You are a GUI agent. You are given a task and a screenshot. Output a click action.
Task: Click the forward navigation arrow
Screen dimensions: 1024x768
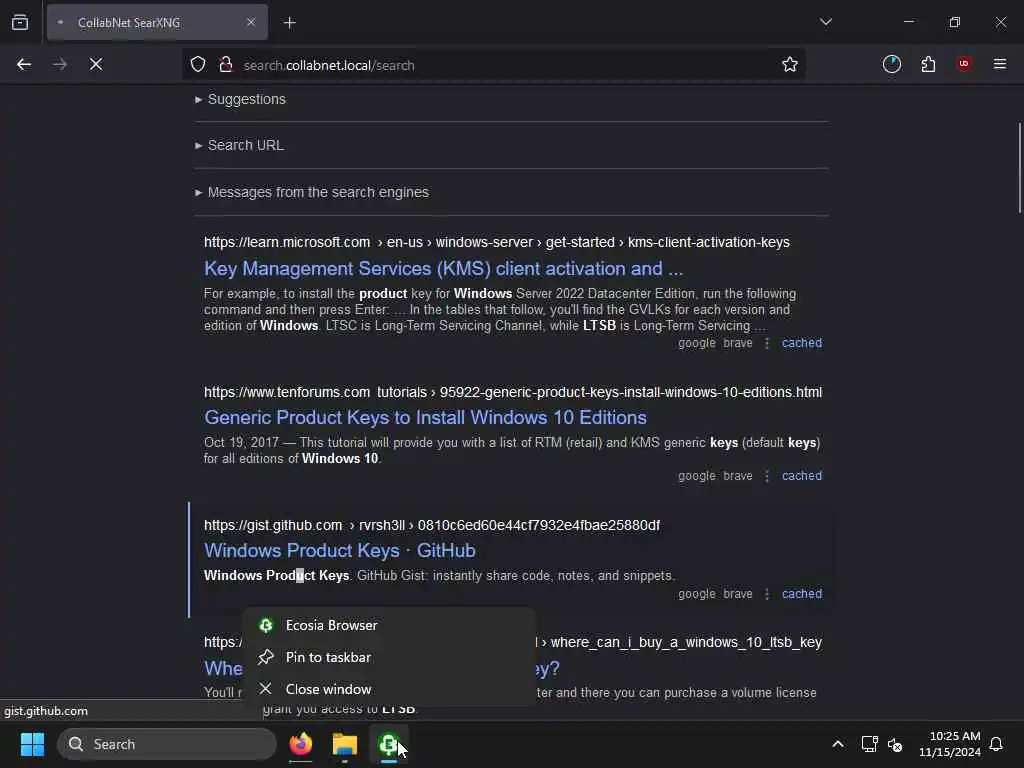coord(59,64)
